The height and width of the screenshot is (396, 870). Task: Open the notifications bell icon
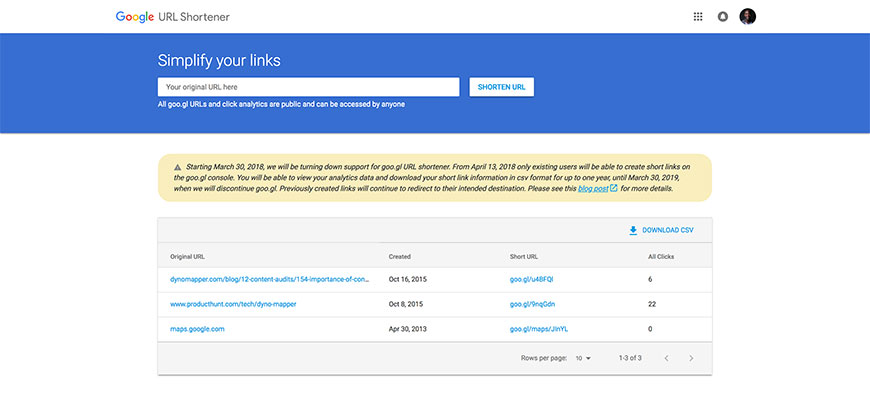click(x=722, y=17)
